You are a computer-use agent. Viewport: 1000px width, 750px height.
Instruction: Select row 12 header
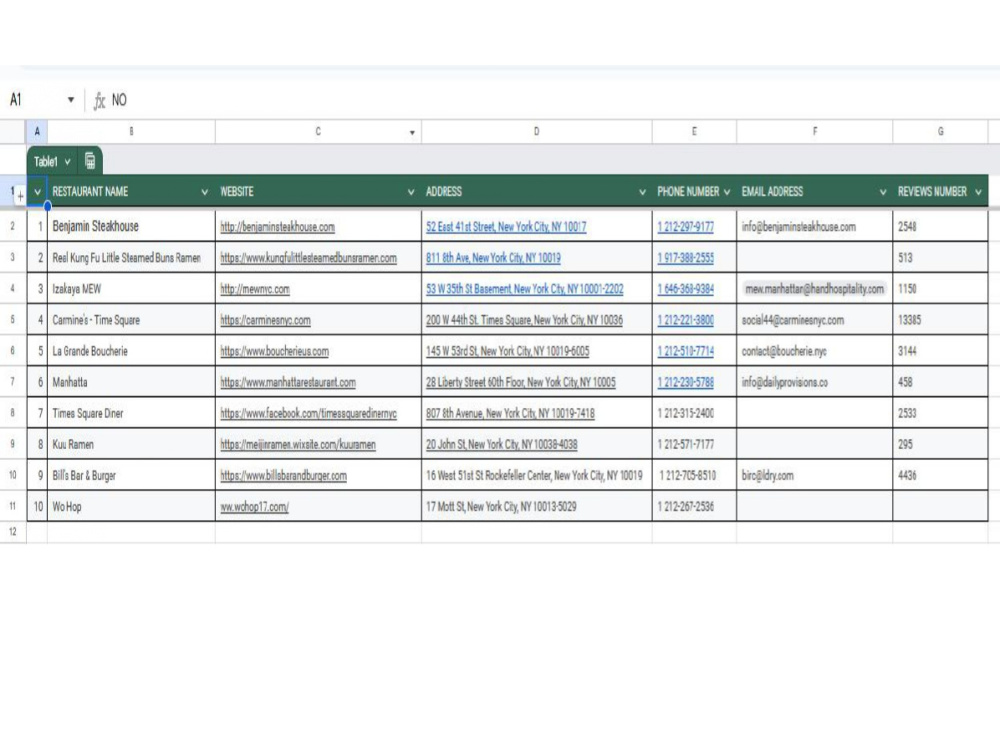13,532
